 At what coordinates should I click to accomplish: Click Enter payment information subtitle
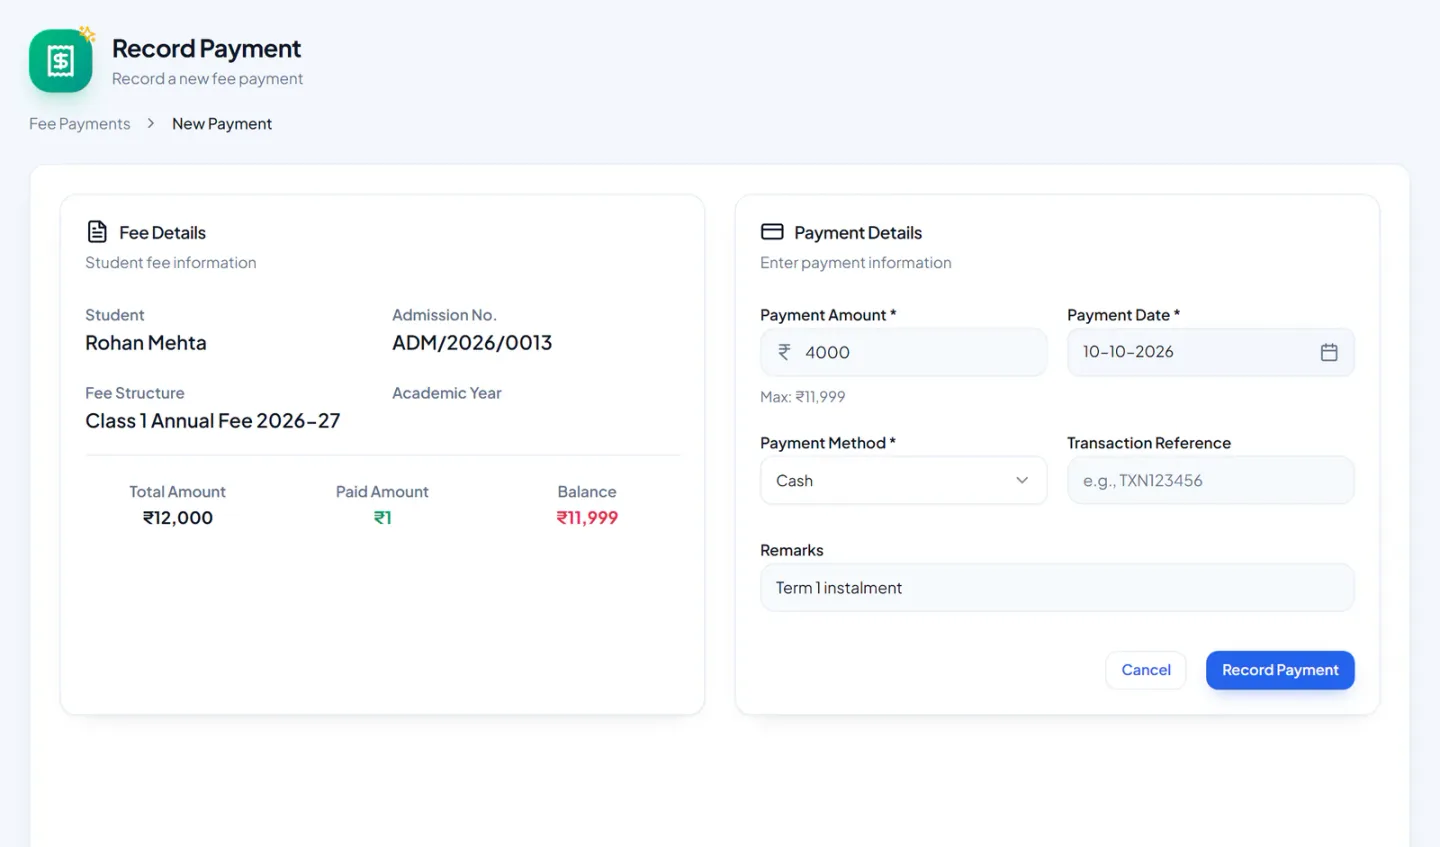pos(856,263)
